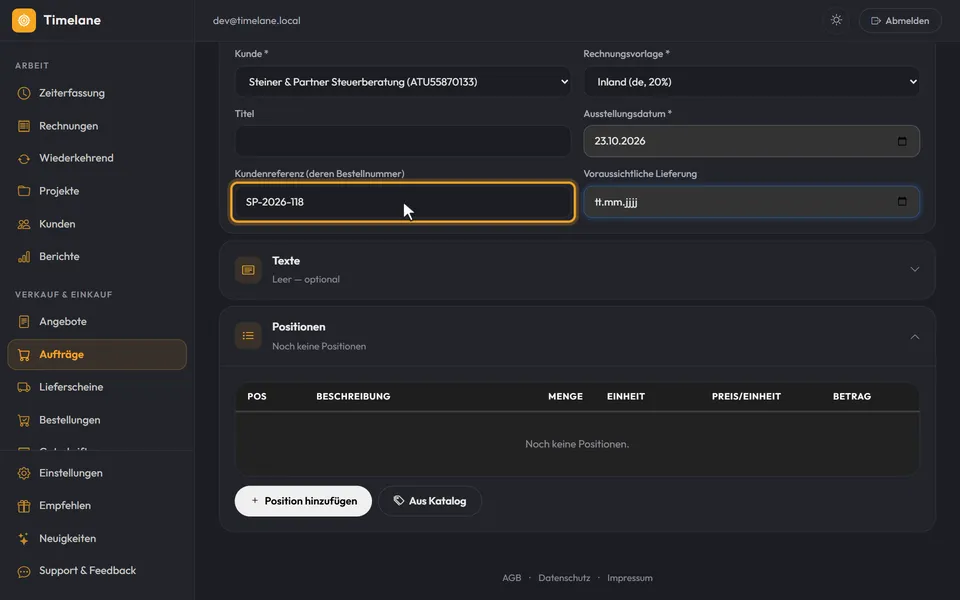Focus the Titel input field

403,141
